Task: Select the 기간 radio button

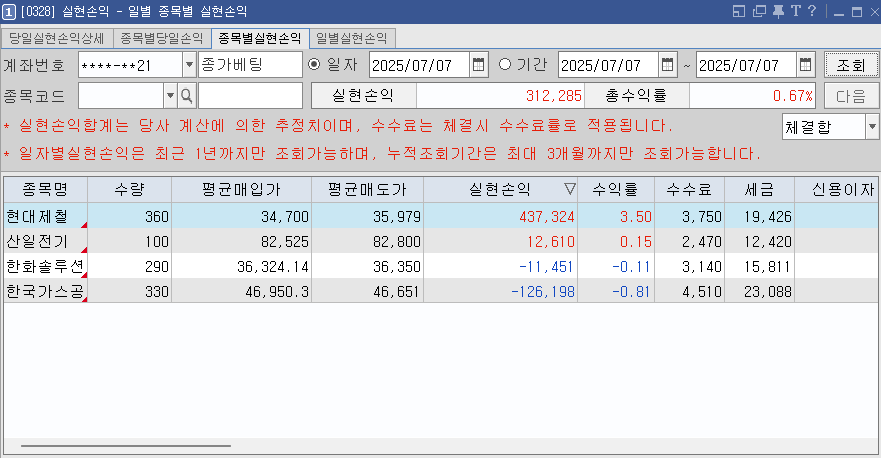Action: pos(505,65)
